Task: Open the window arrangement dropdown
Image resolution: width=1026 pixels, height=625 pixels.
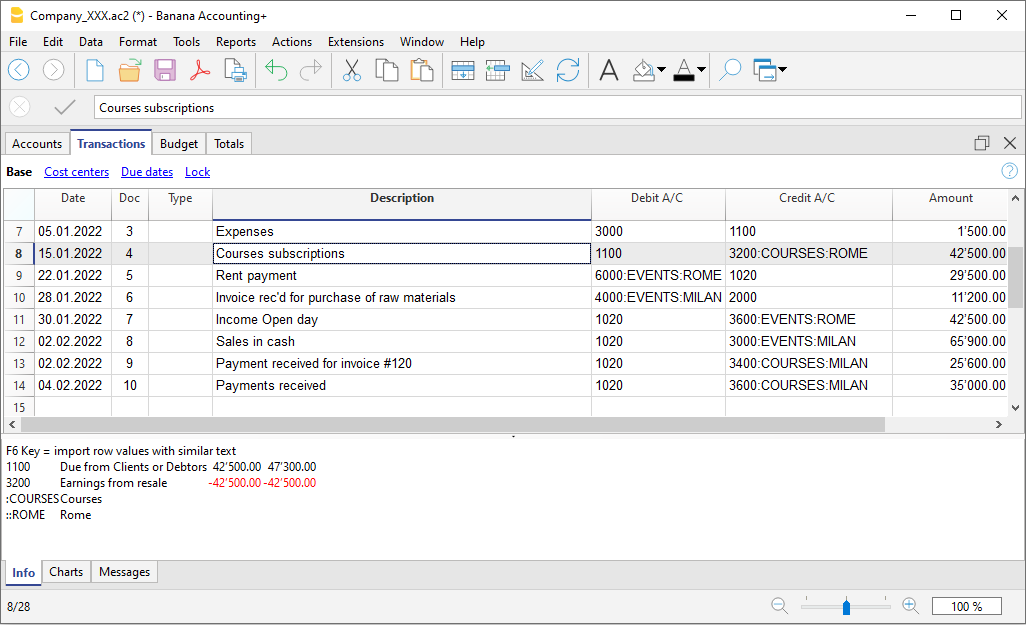Action: pos(781,70)
